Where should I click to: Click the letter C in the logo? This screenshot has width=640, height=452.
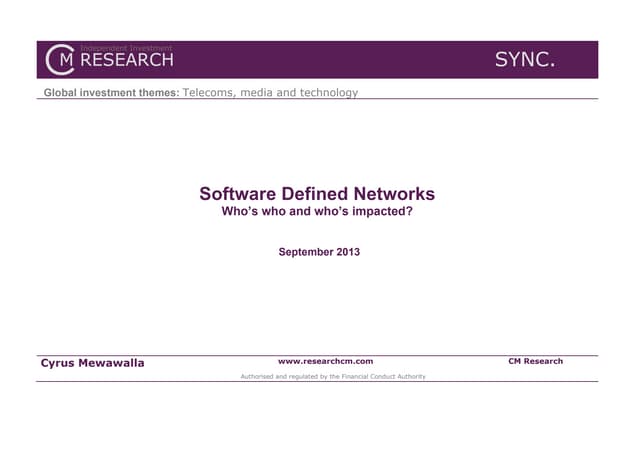coord(50,60)
